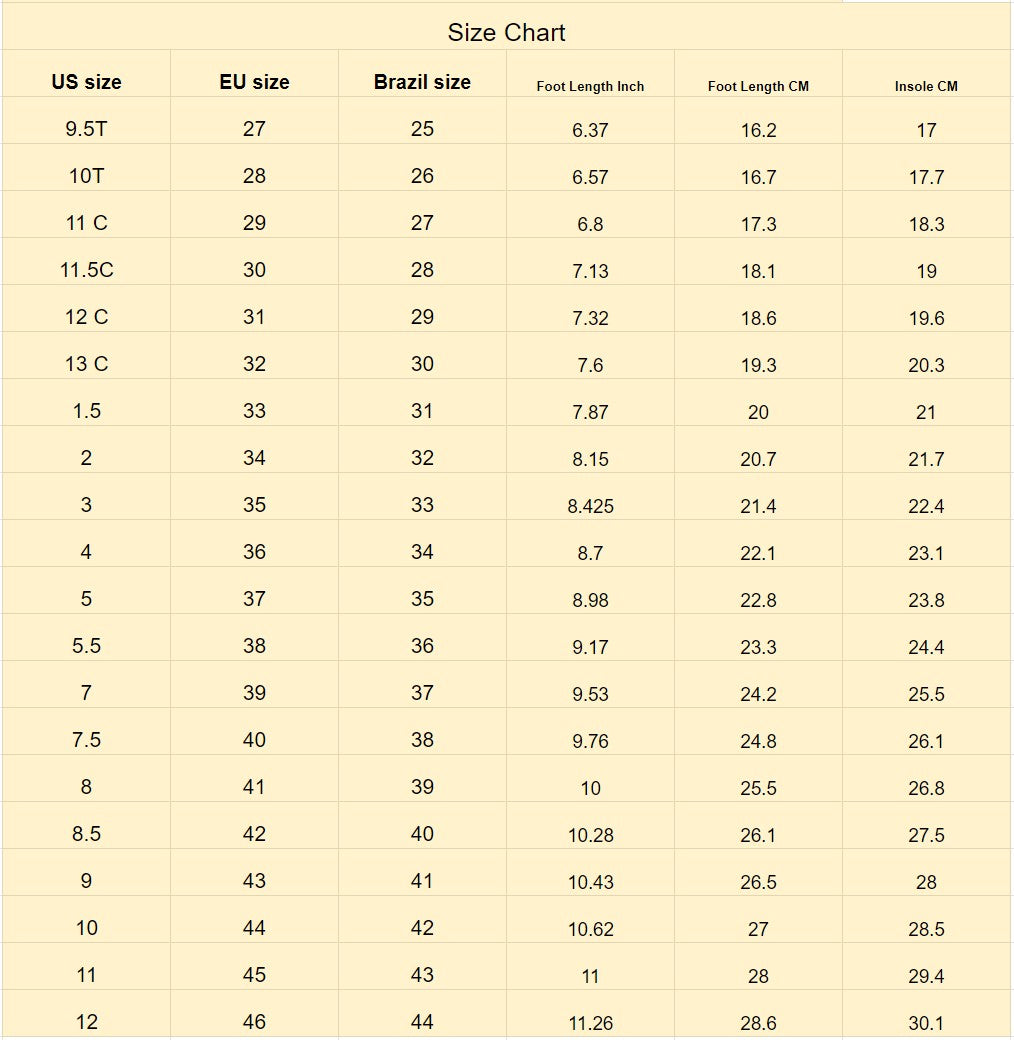Click the Insole CM column header
Image resolution: width=1014 pixels, height=1040 pixels.
tap(926, 86)
